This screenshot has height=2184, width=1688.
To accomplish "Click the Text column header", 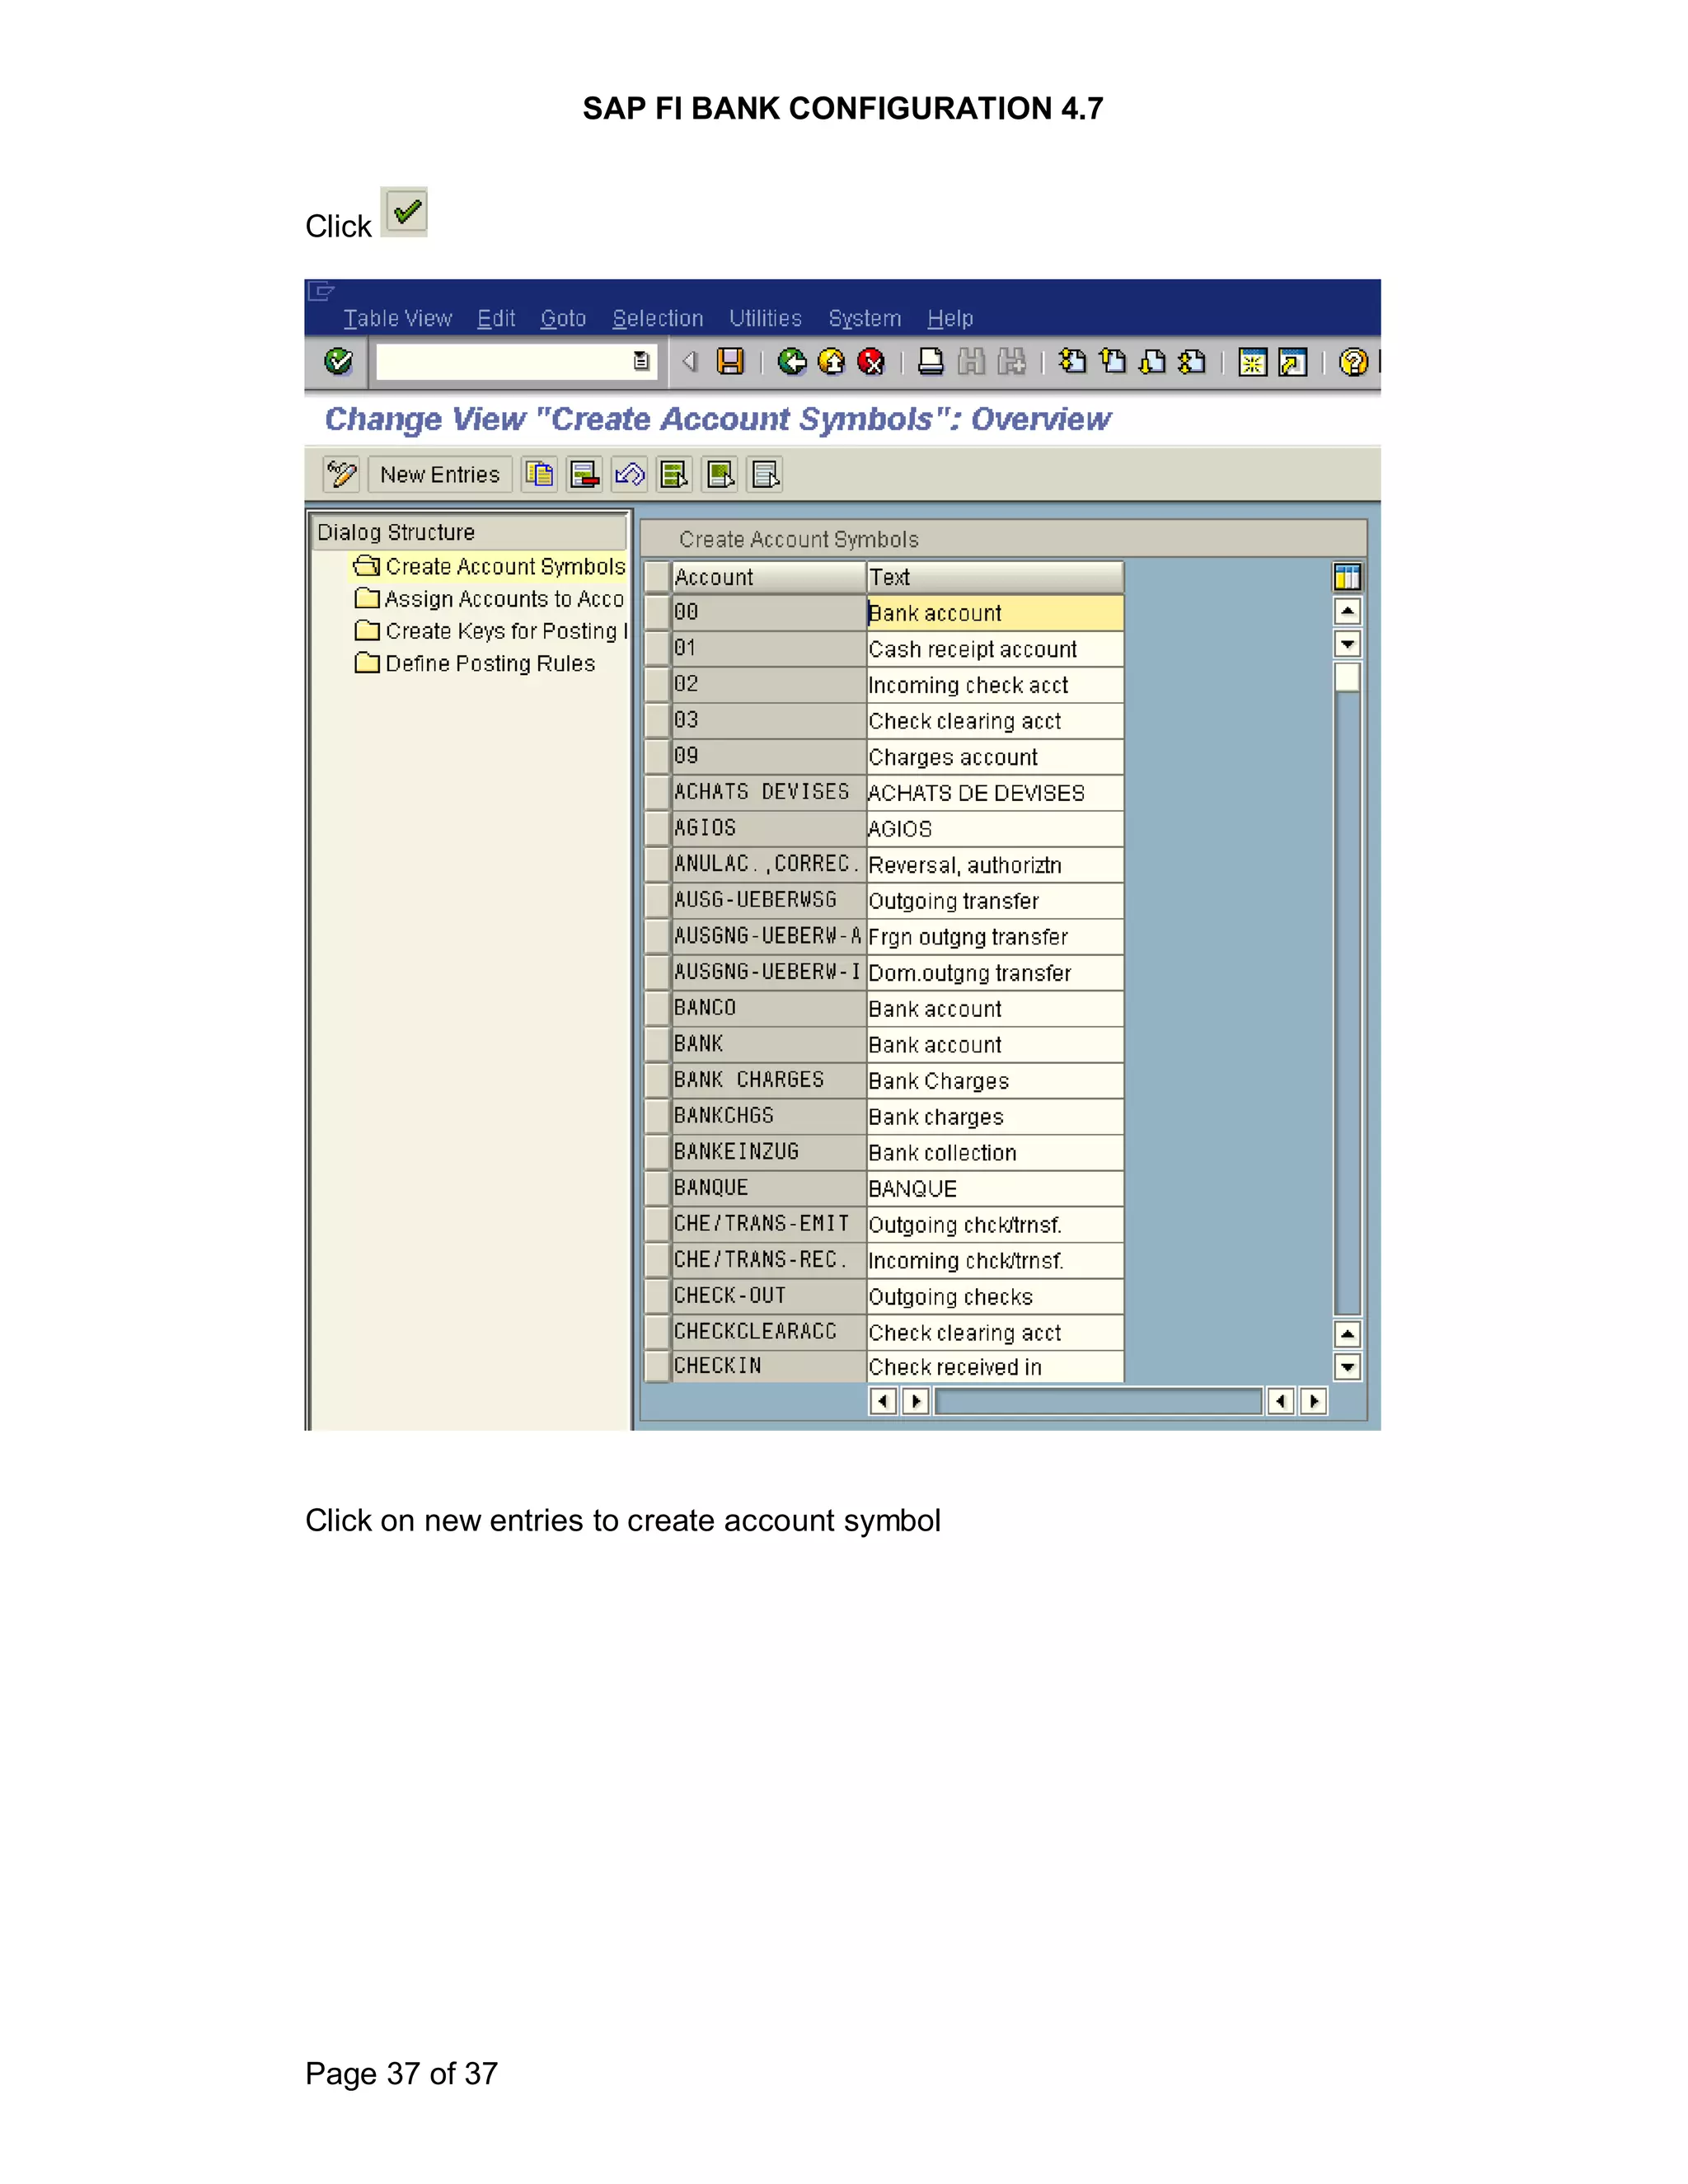I will (x=995, y=577).
